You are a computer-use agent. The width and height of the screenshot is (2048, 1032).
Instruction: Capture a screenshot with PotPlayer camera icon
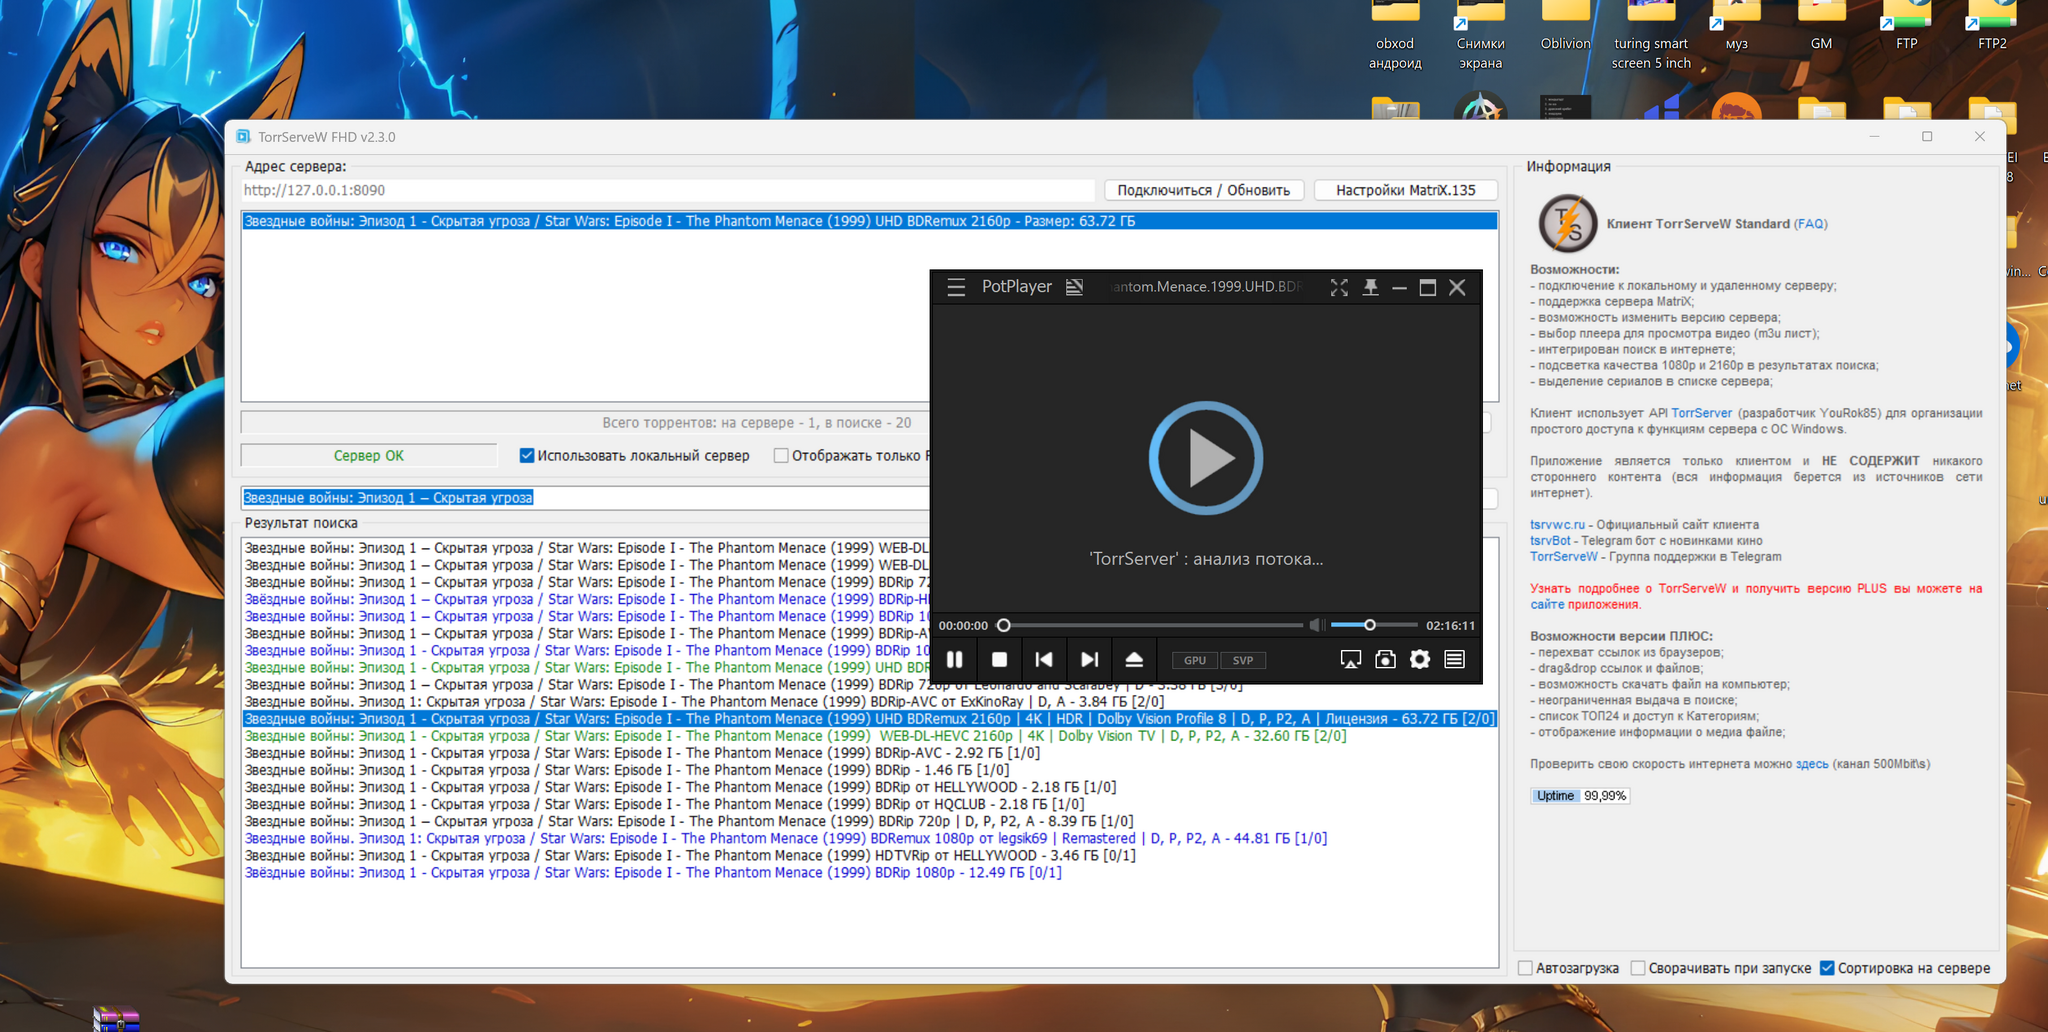(x=1385, y=659)
